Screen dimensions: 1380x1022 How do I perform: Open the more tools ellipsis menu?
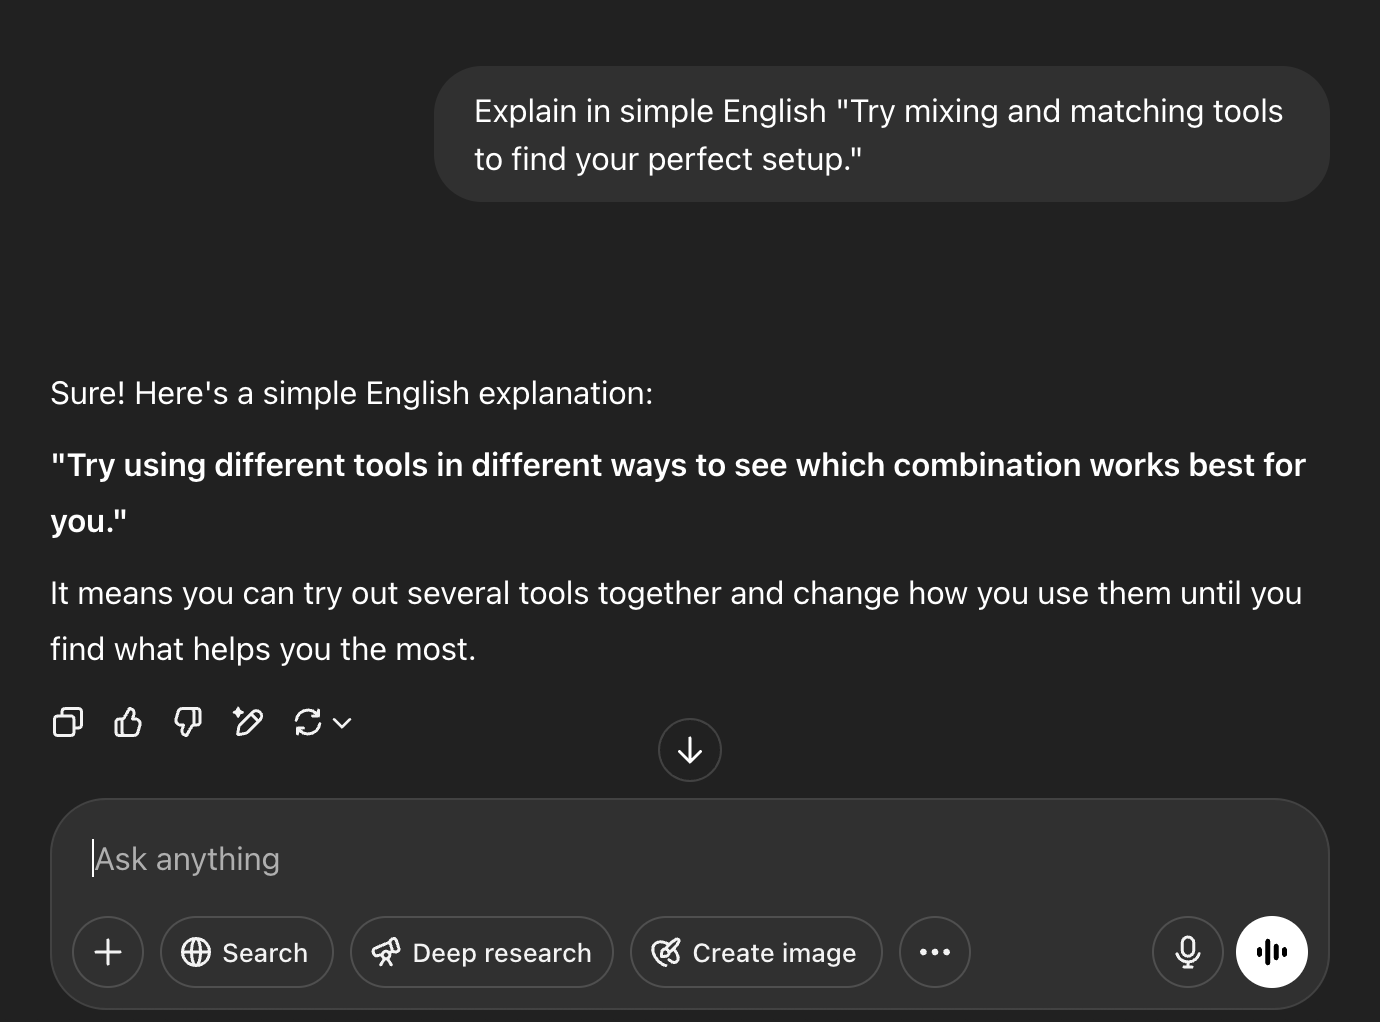coord(934,952)
